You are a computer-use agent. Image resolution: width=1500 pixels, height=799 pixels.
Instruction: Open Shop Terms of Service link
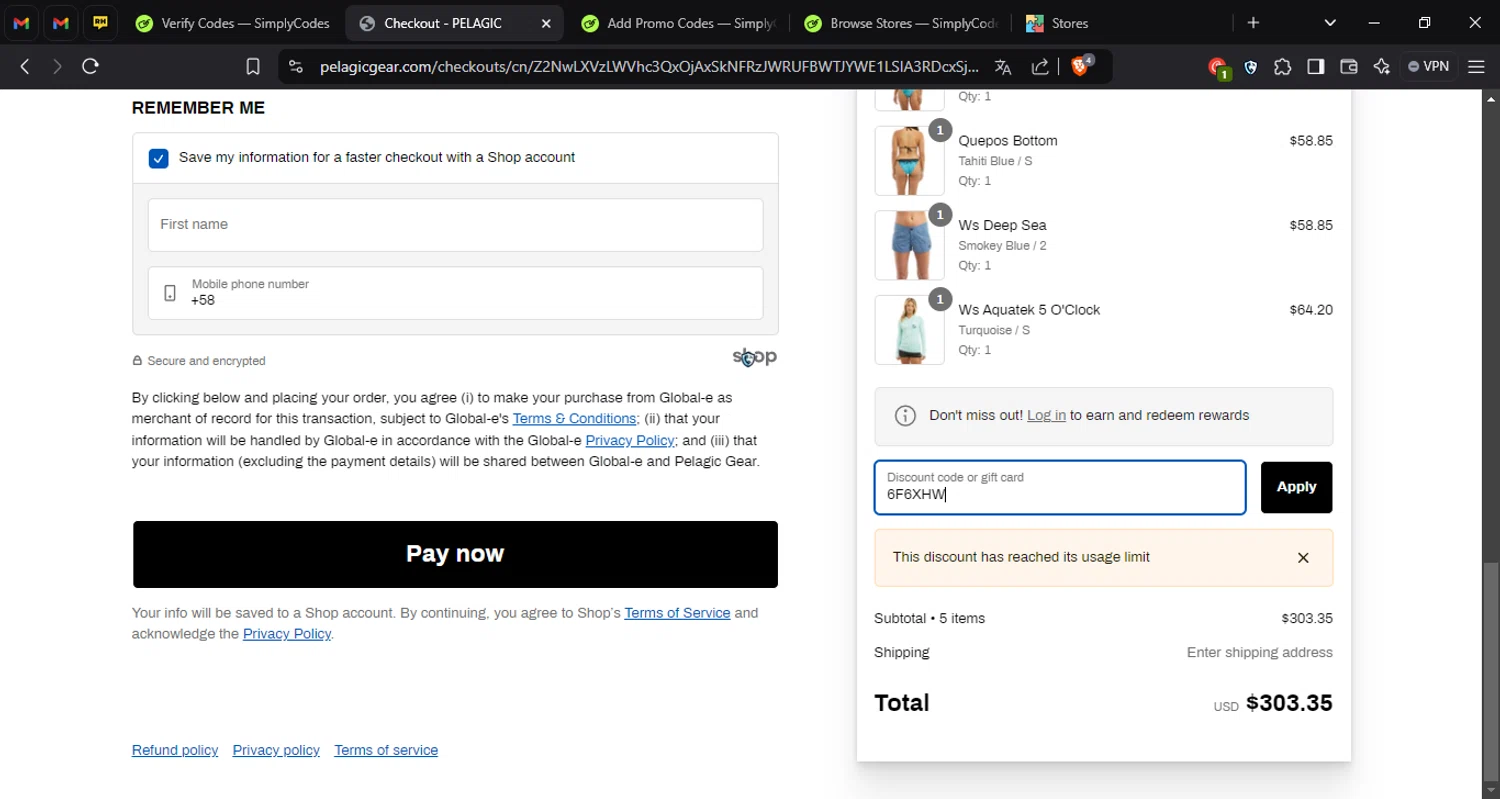(x=677, y=613)
